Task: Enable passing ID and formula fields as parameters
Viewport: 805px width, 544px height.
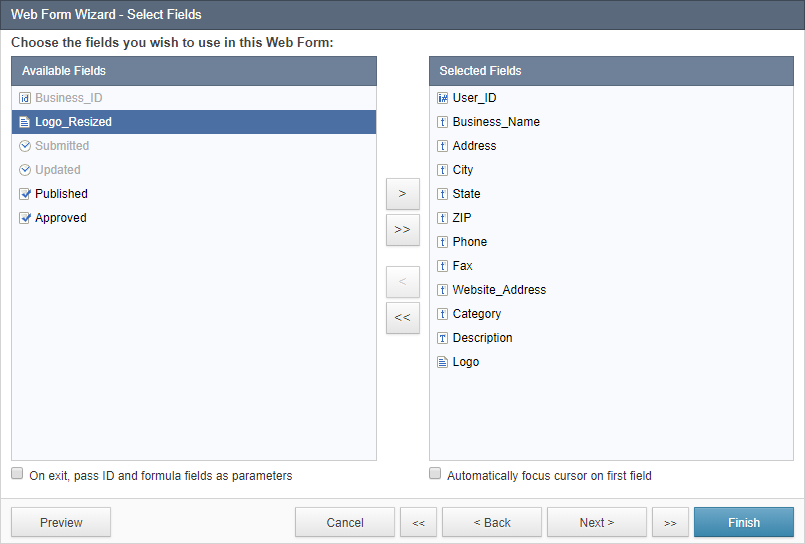Action: point(17,473)
